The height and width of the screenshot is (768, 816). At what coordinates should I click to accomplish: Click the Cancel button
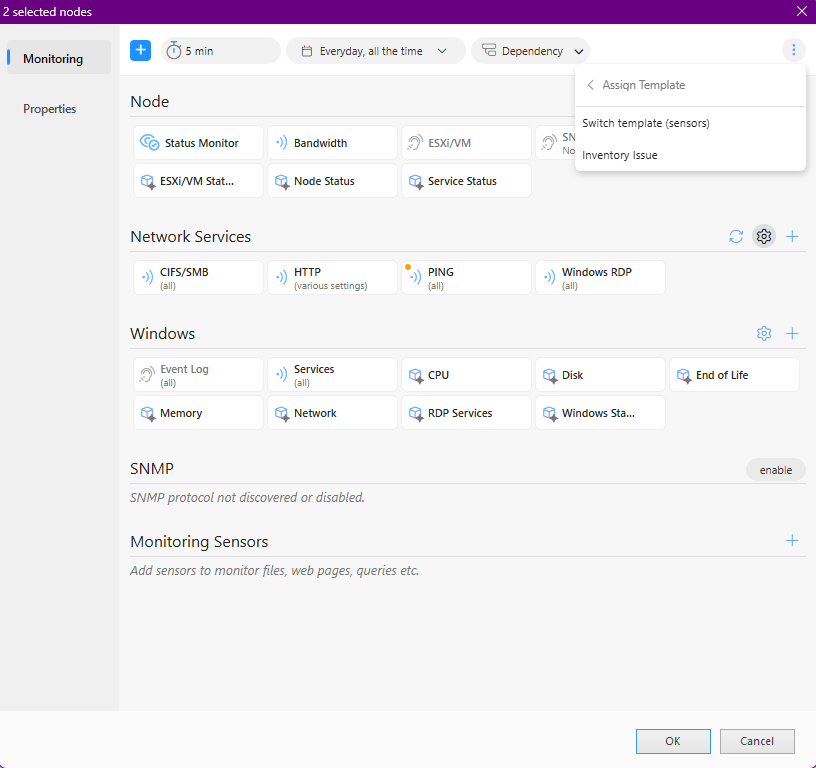[757, 741]
